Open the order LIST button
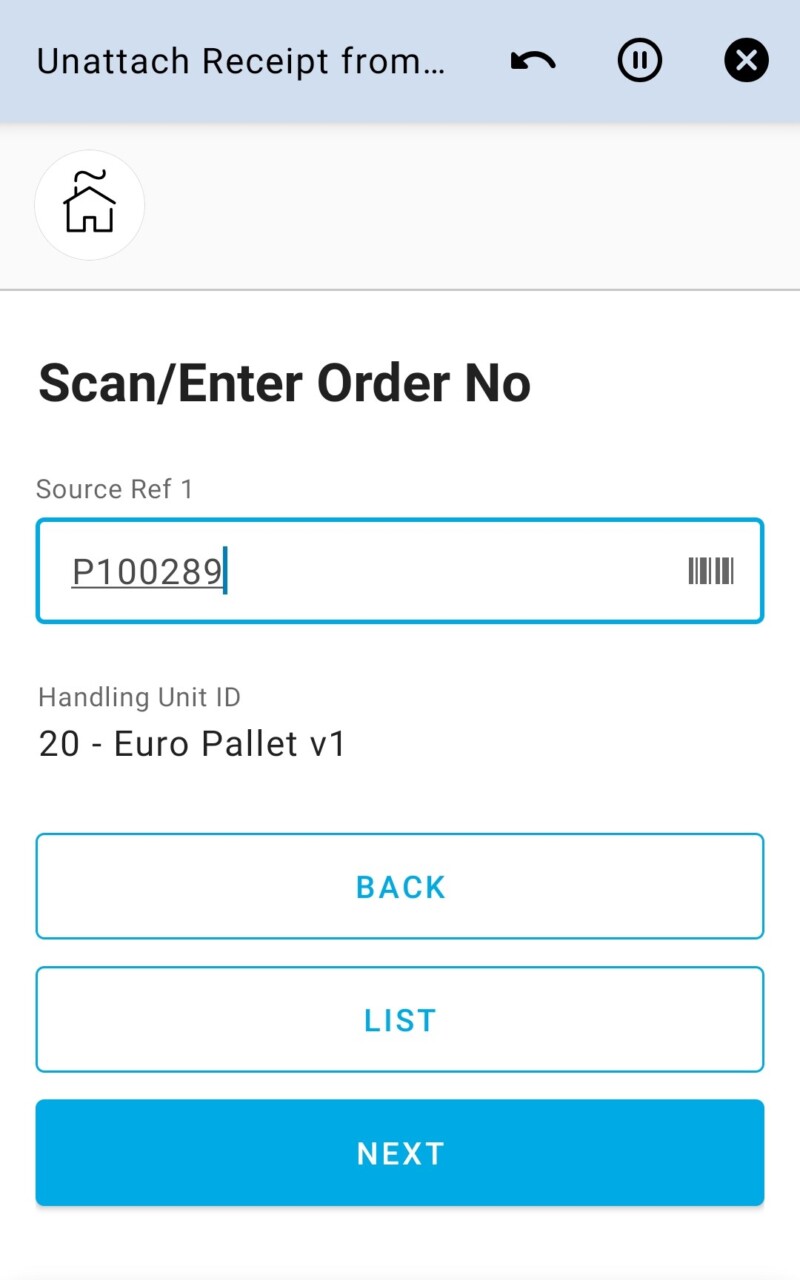The width and height of the screenshot is (800, 1280). coord(400,1019)
